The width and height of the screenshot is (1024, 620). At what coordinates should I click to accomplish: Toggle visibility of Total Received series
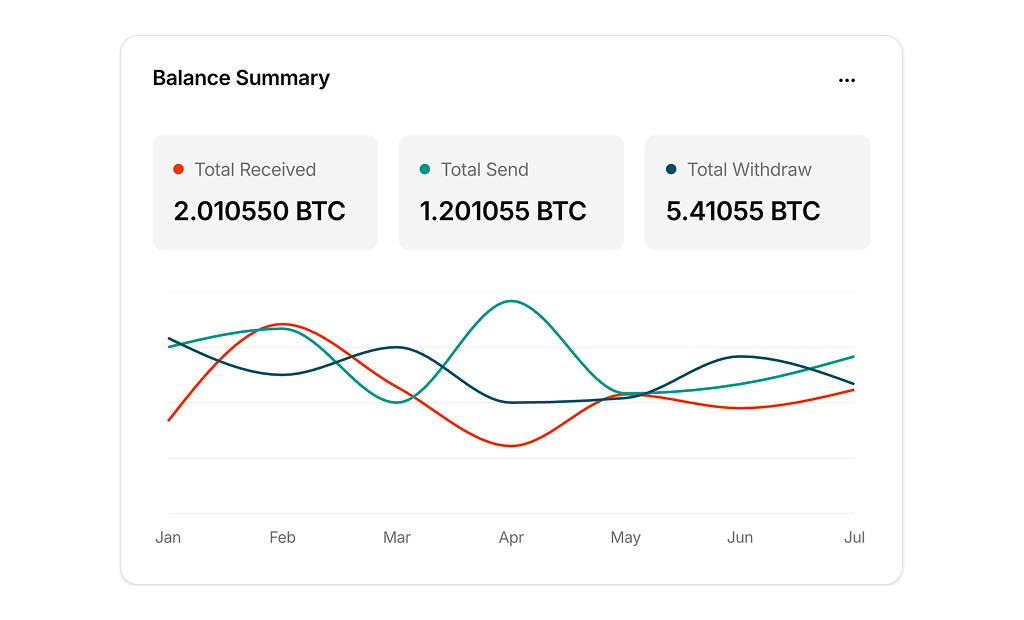[x=178, y=169]
